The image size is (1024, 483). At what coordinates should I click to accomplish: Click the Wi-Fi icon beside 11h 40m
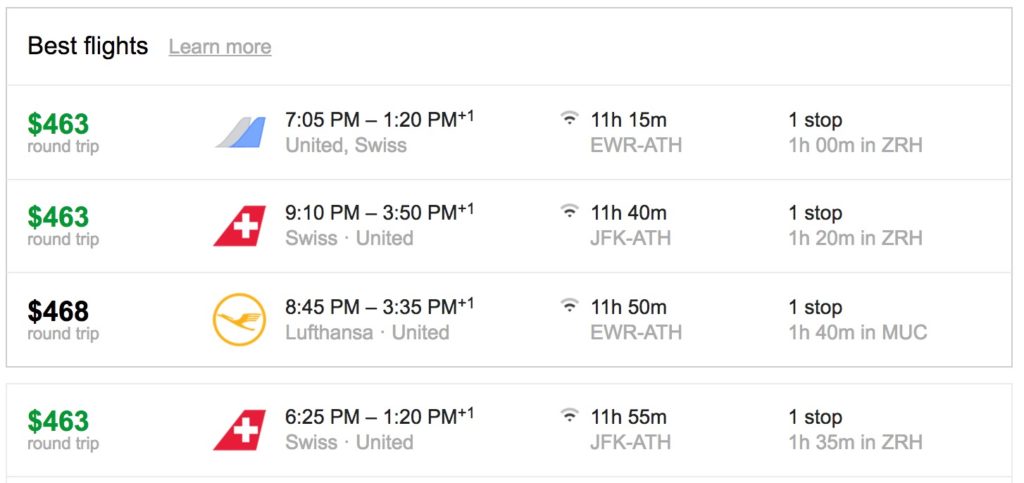569,213
